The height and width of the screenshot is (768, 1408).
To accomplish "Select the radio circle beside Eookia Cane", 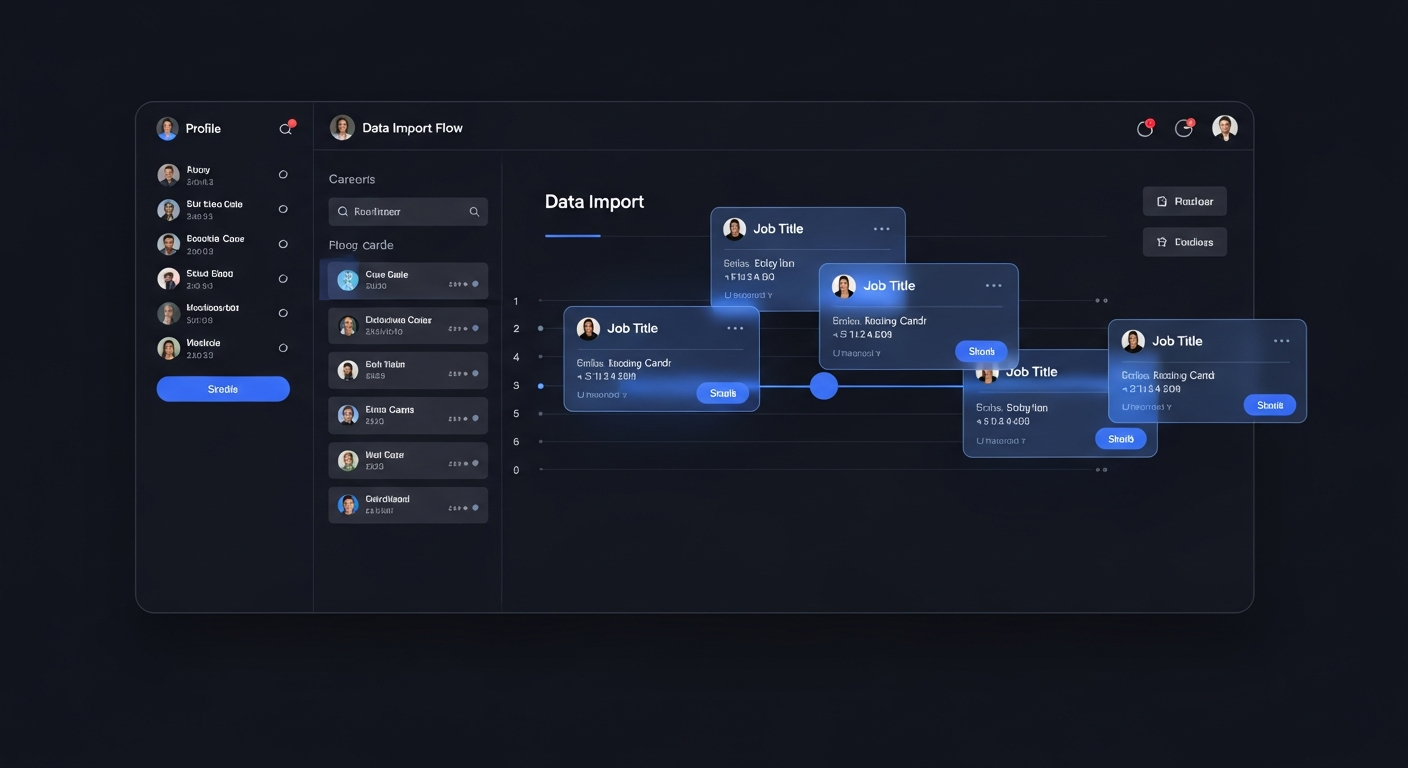I will 283,244.
